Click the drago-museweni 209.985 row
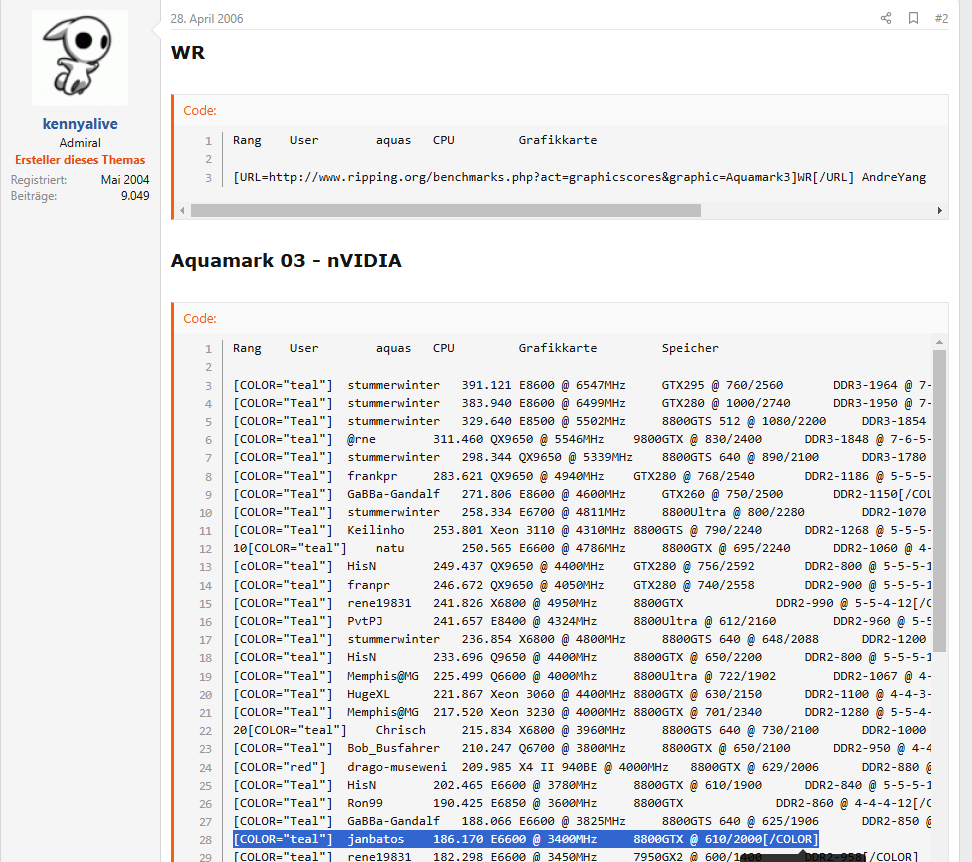 point(582,767)
